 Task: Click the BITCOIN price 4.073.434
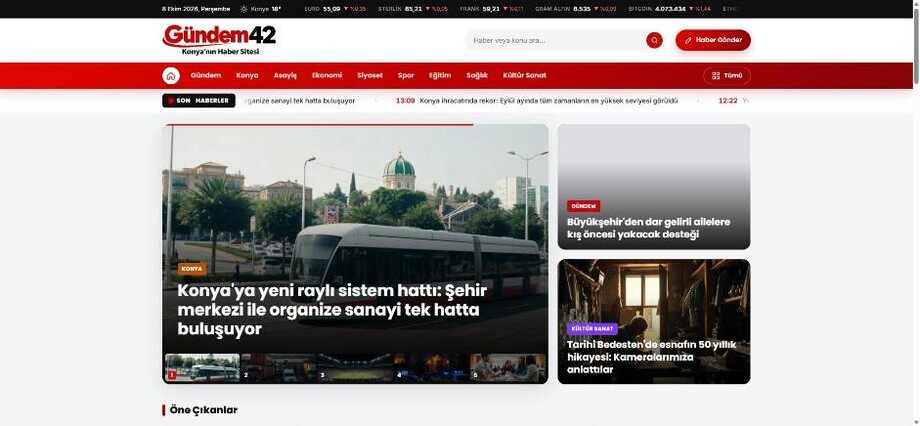pyautogui.click(x=669, y=9)
